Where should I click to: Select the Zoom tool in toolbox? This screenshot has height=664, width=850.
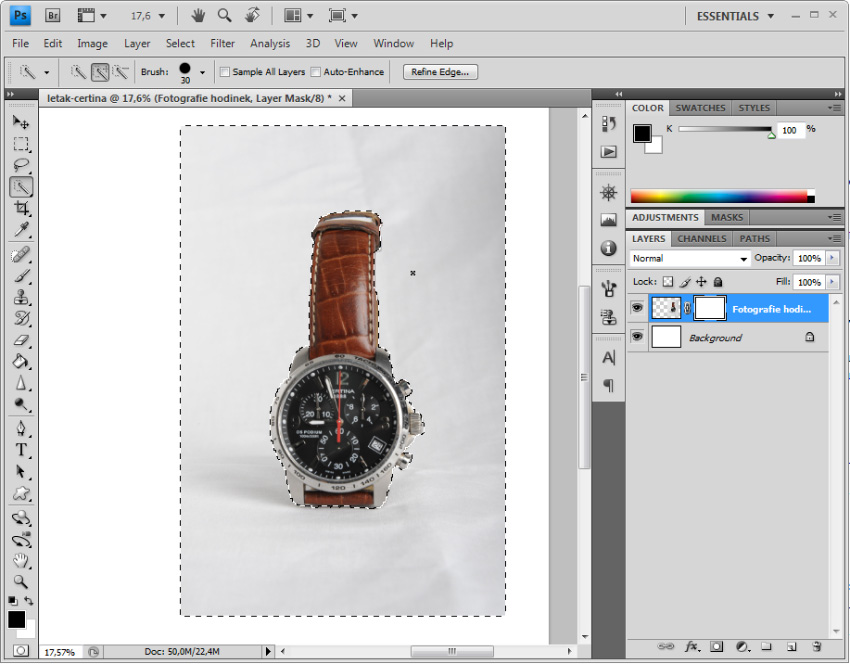click(21, 582)
